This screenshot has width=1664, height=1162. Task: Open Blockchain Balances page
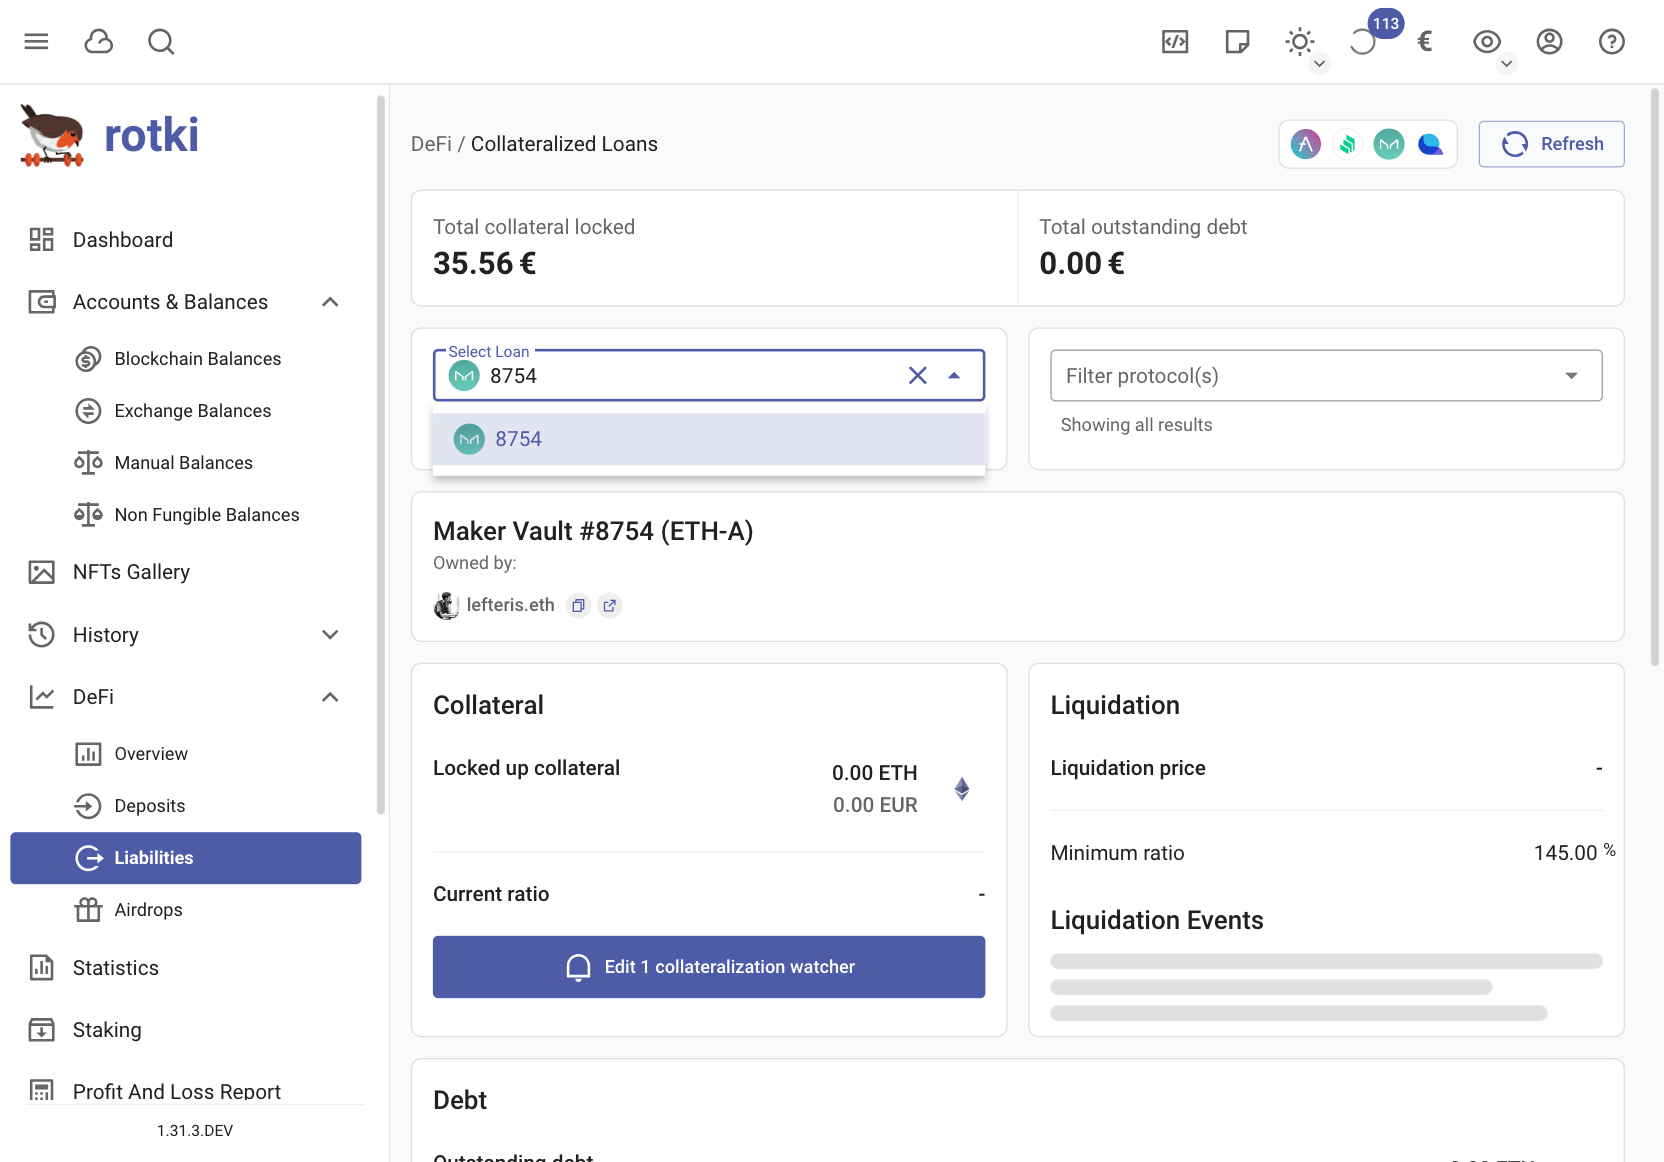(186, 359)
